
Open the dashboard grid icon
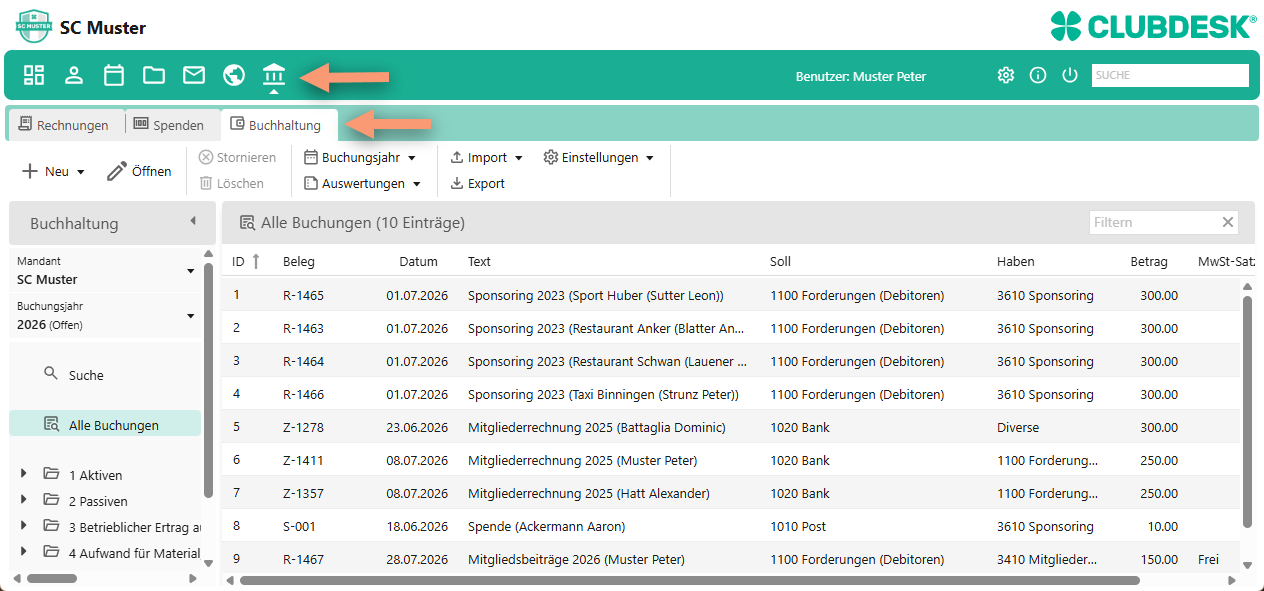[34, 75]
